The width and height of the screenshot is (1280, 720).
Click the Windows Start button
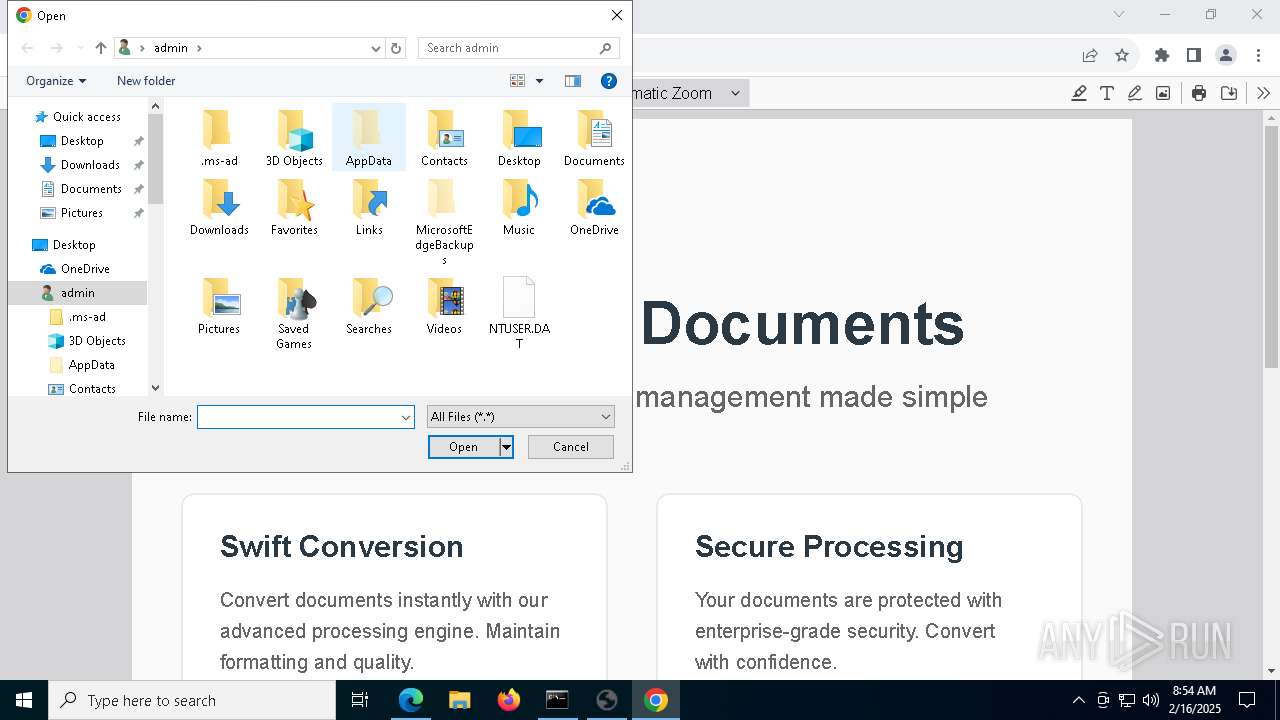pos(24,700)
